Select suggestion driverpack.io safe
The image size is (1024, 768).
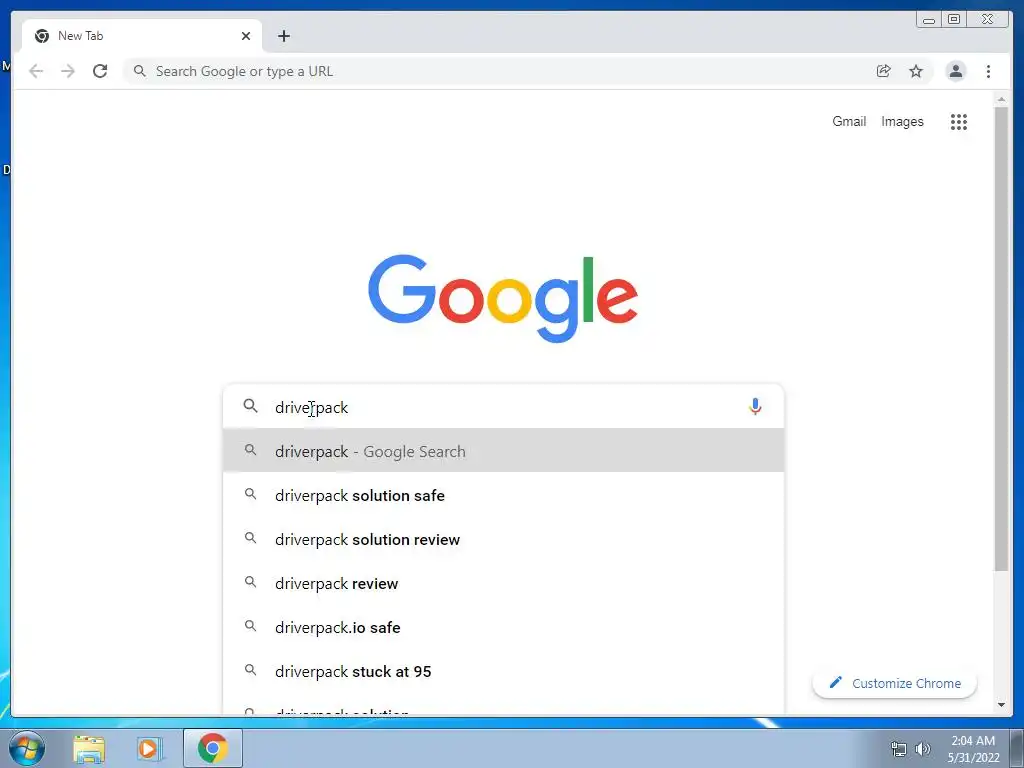[x=503, y=627]
